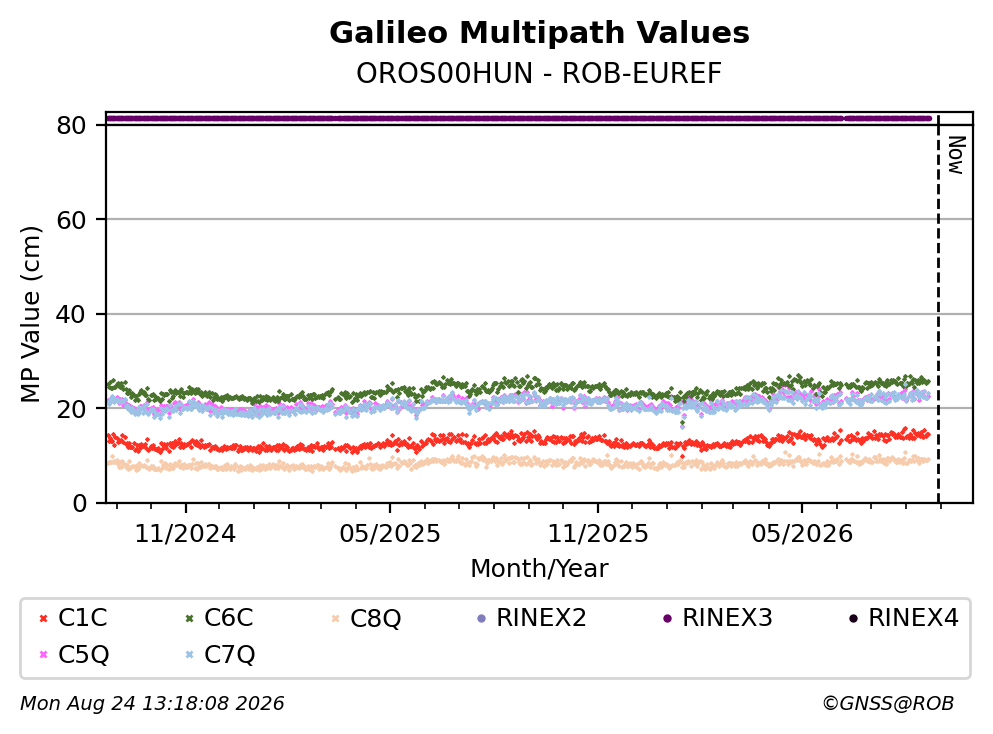Click the RINEX4 dark legend dot

coord(853,619)
